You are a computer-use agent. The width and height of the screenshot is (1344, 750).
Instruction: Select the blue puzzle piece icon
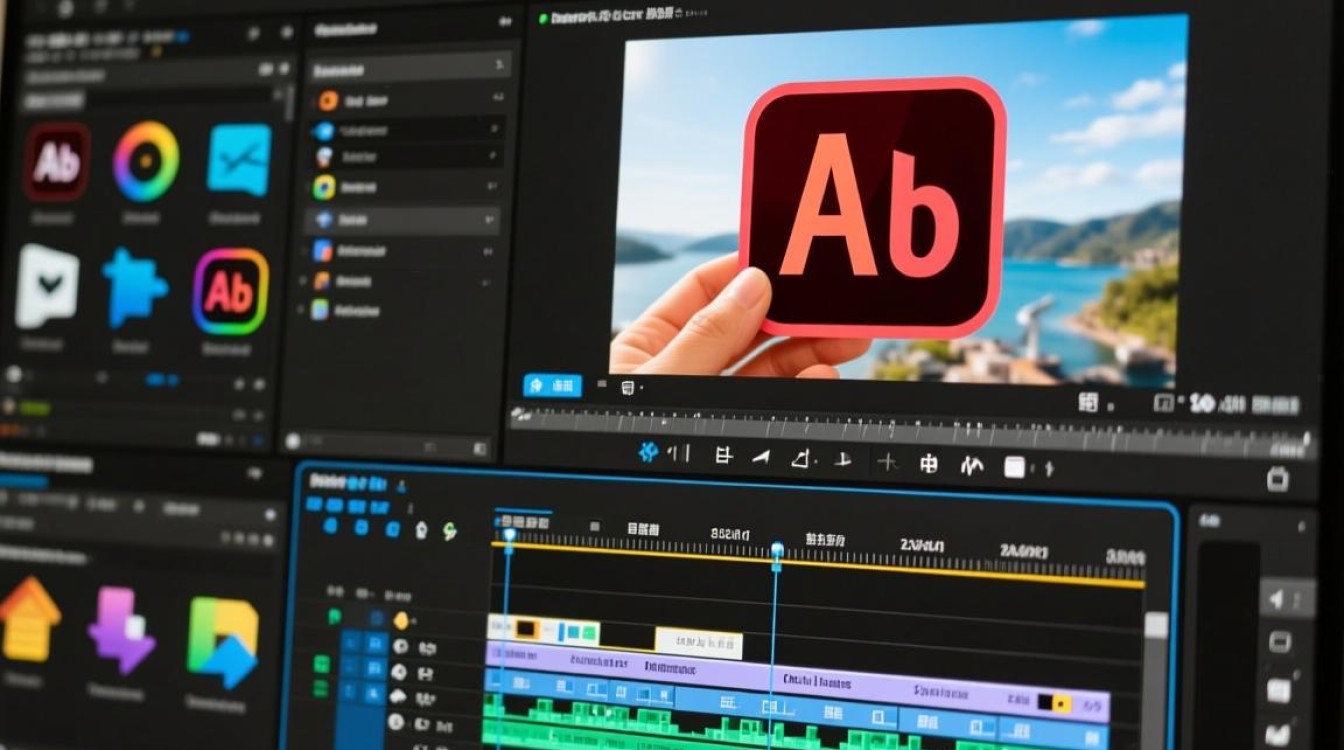134,287
